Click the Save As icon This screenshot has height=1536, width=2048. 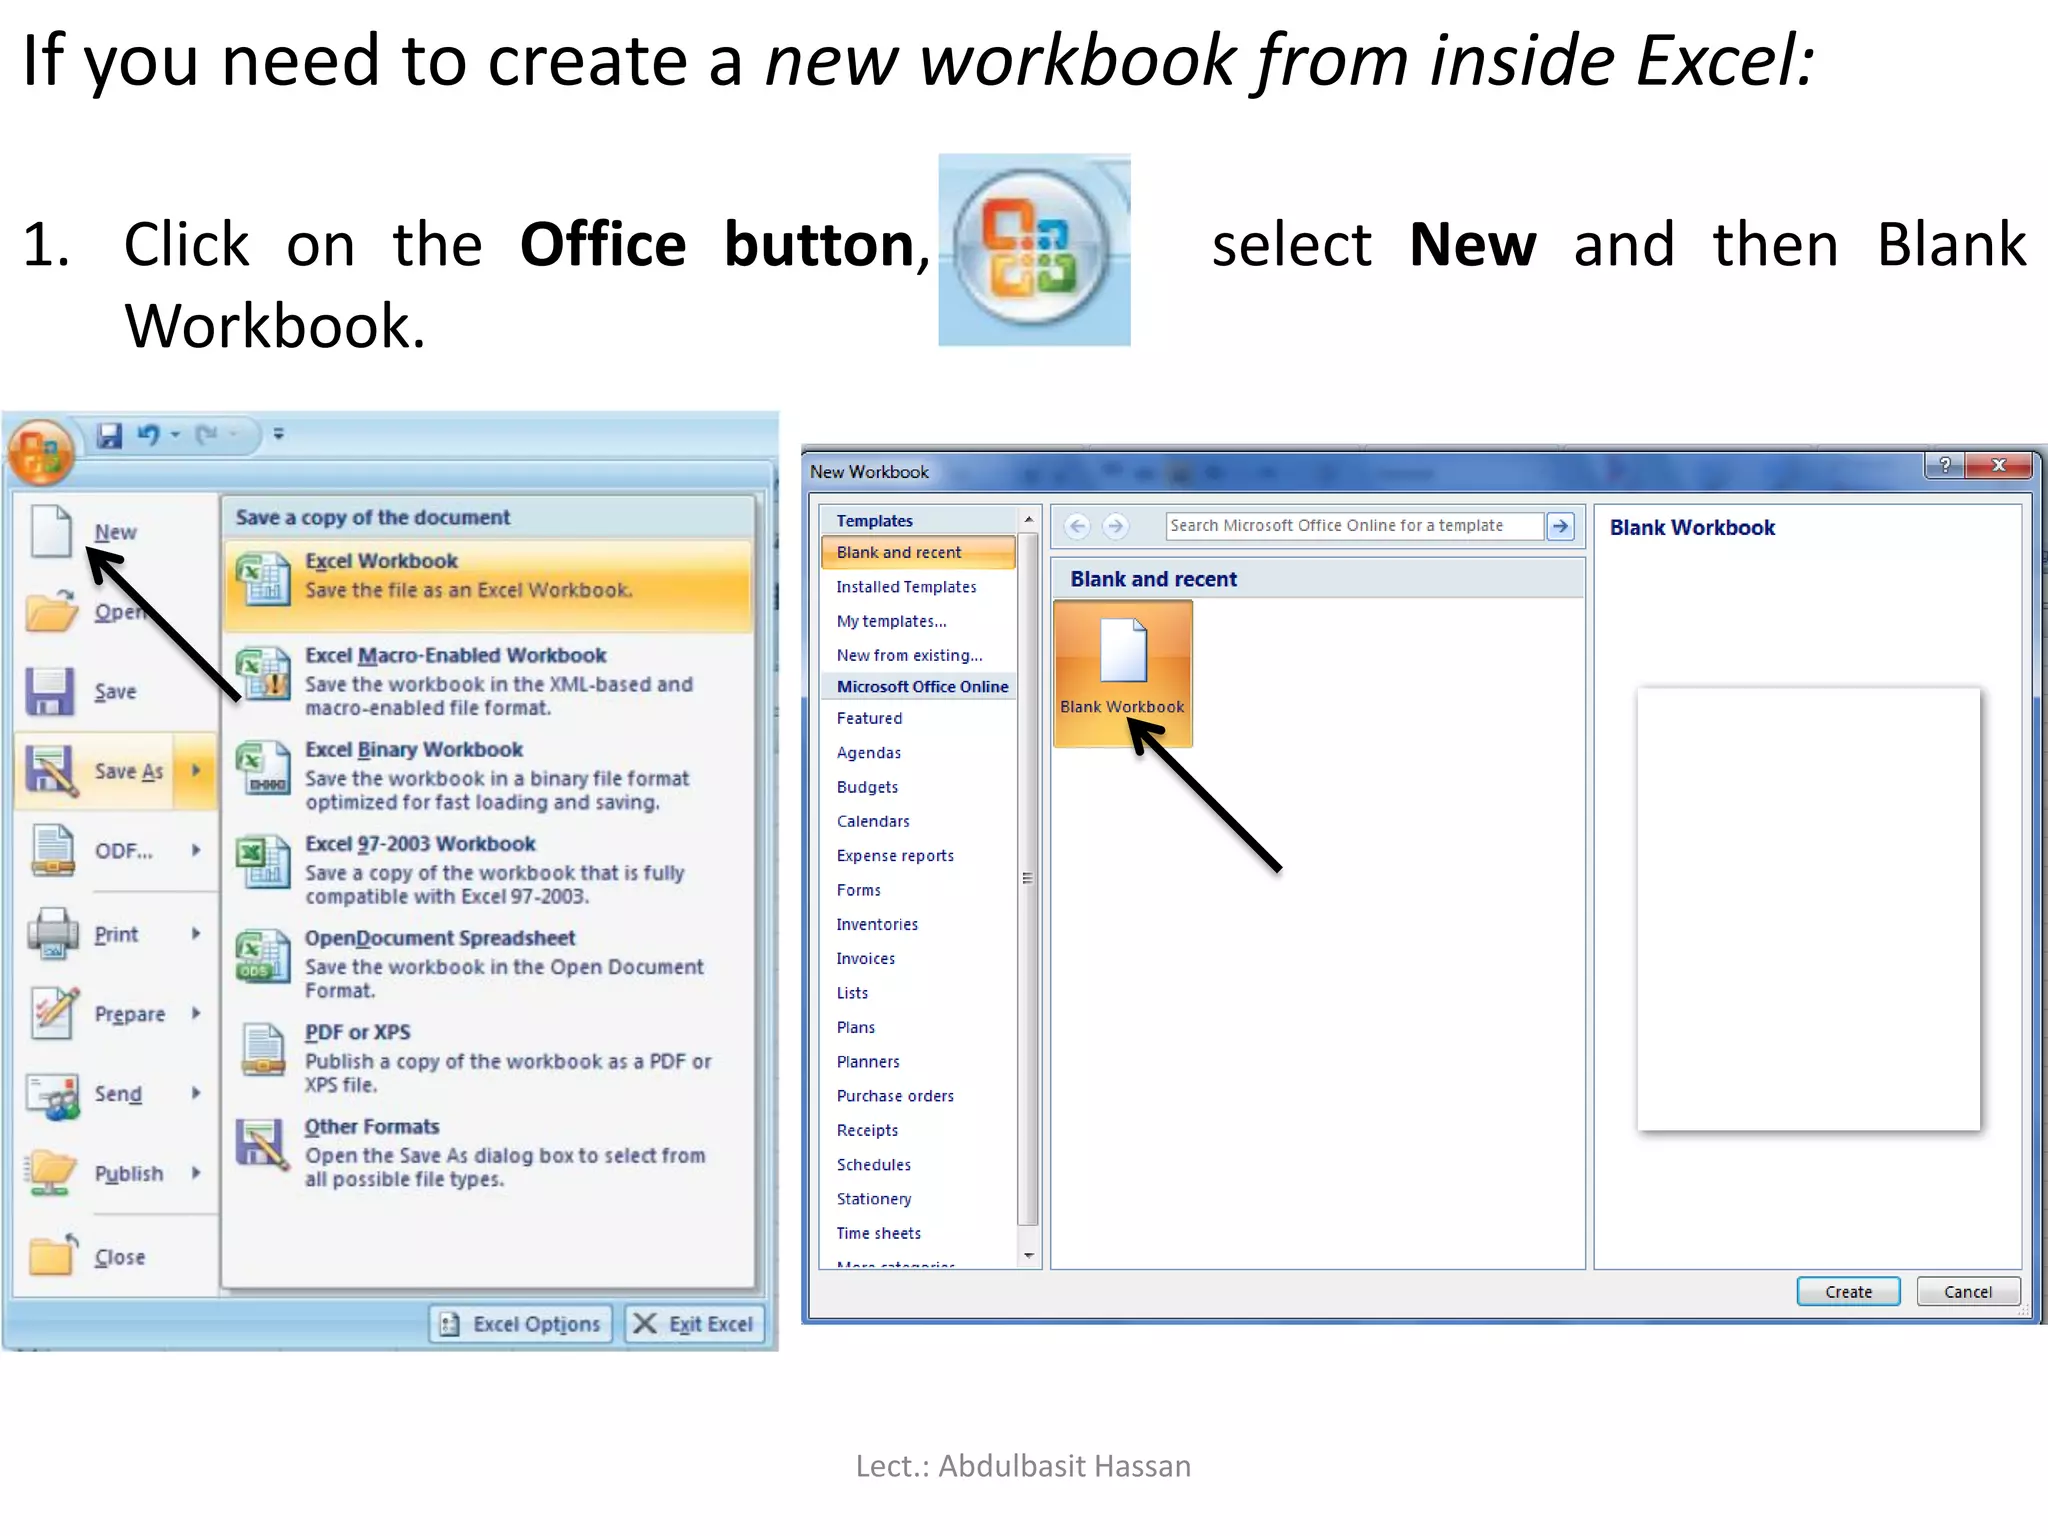(51, 771)
